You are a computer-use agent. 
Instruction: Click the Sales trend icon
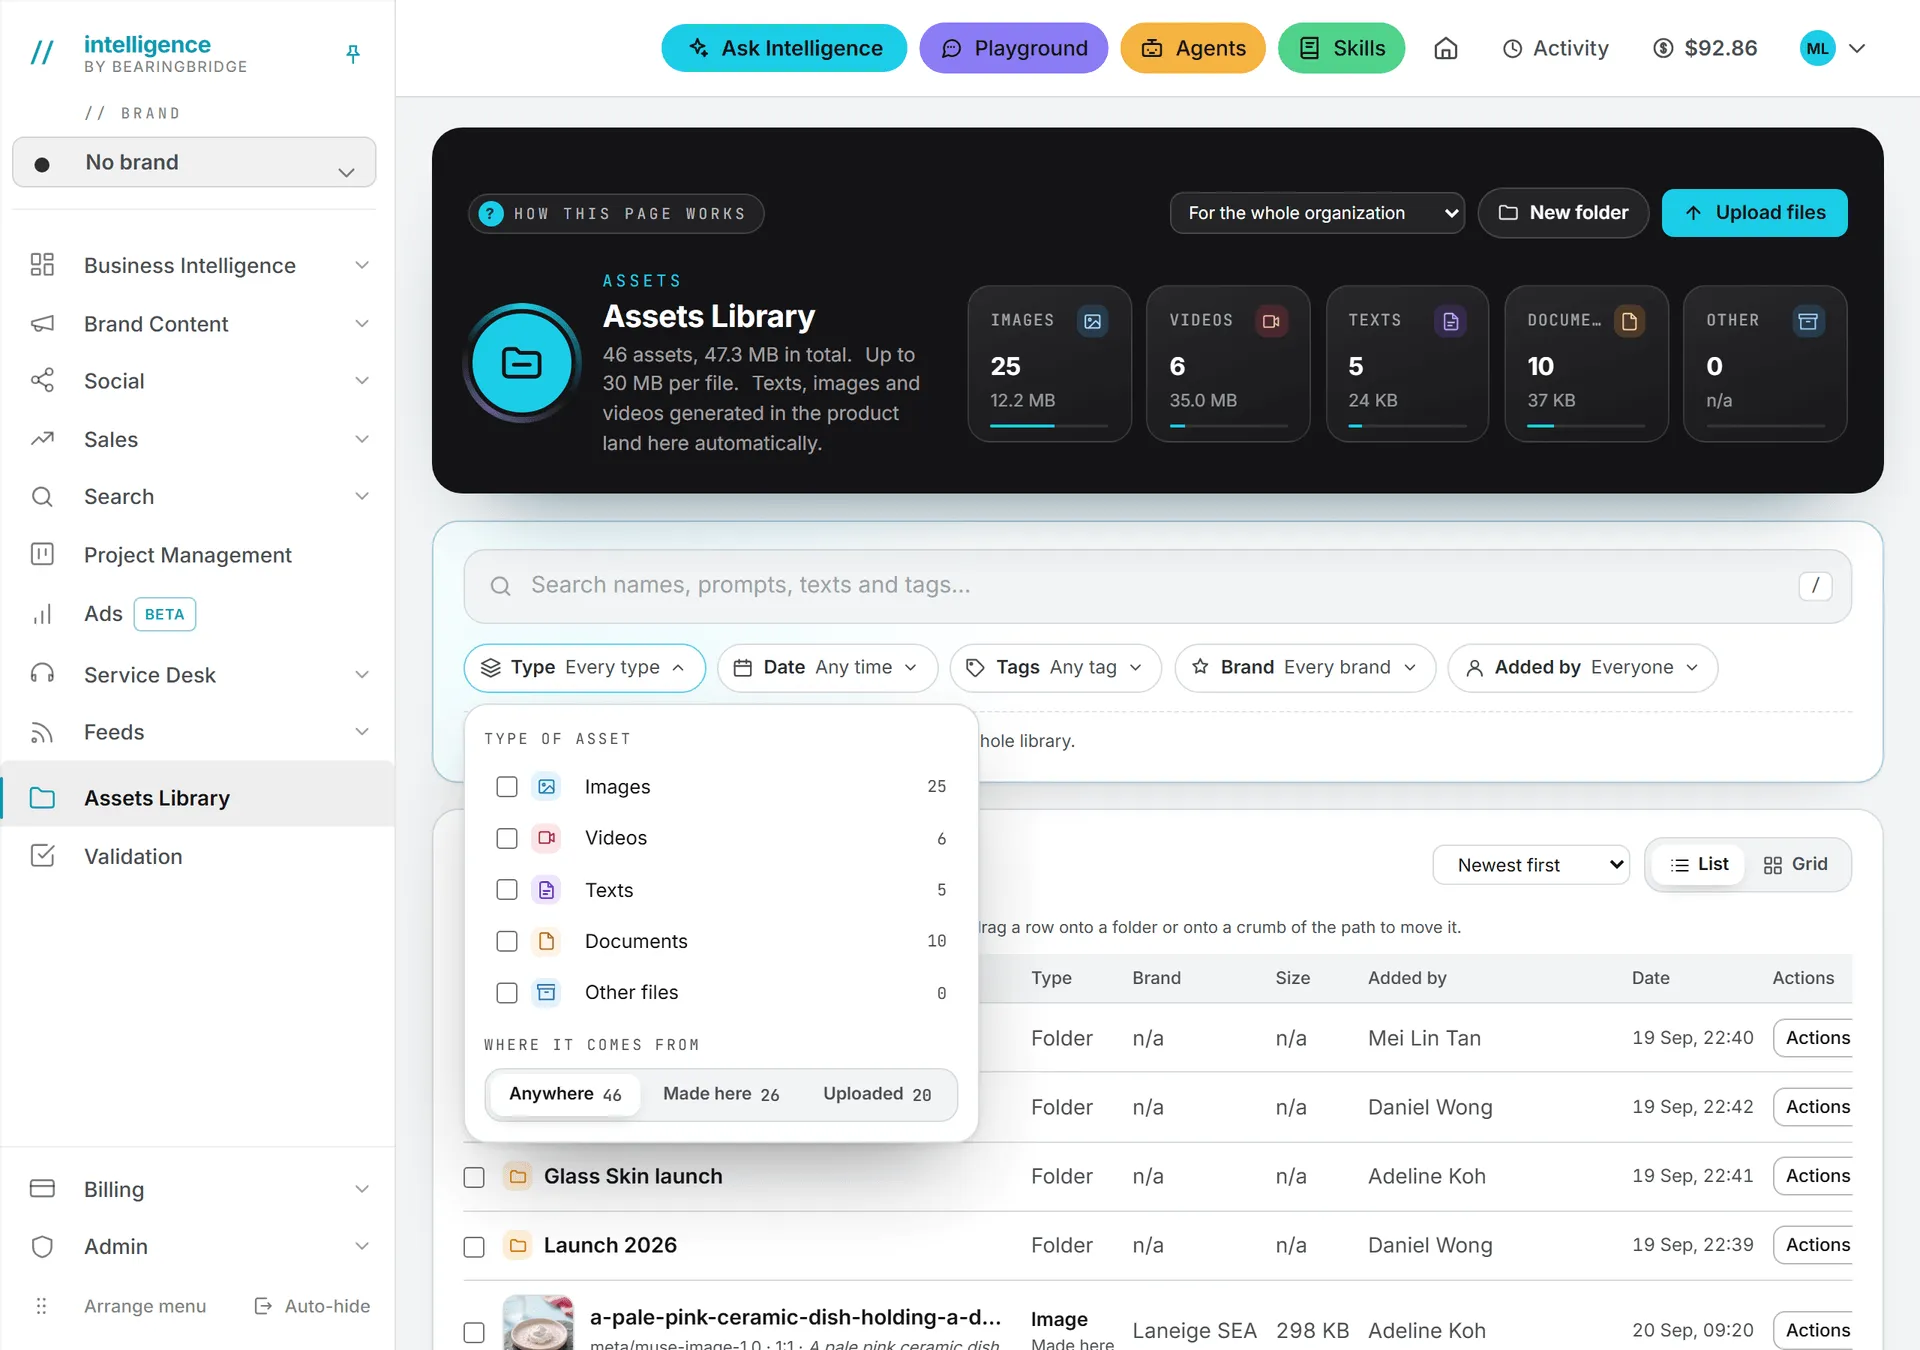[x=42, y=438]
